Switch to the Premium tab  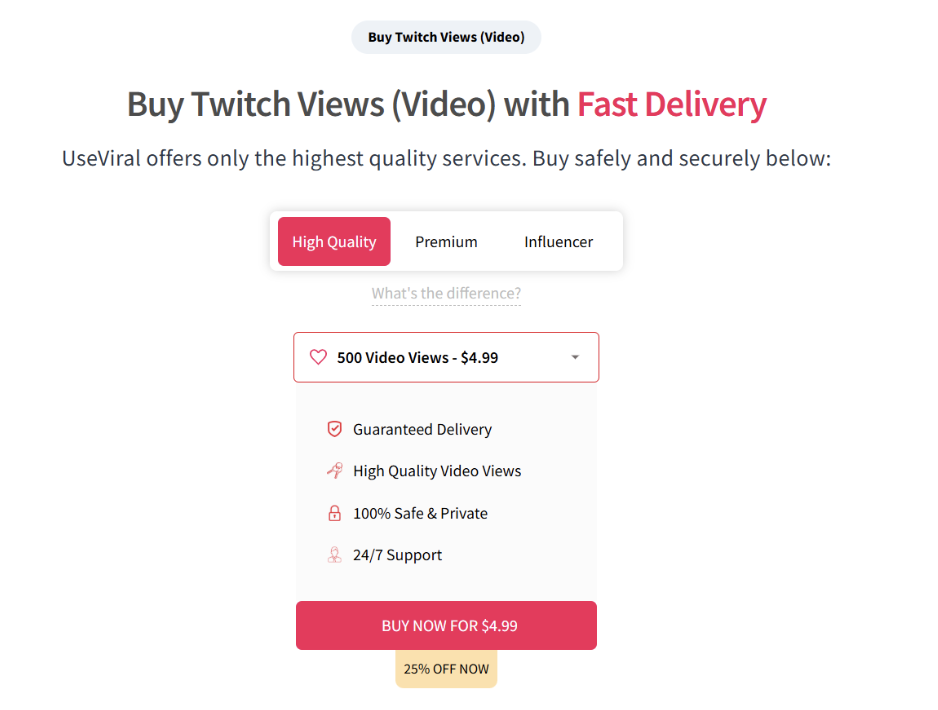[446, 242]
